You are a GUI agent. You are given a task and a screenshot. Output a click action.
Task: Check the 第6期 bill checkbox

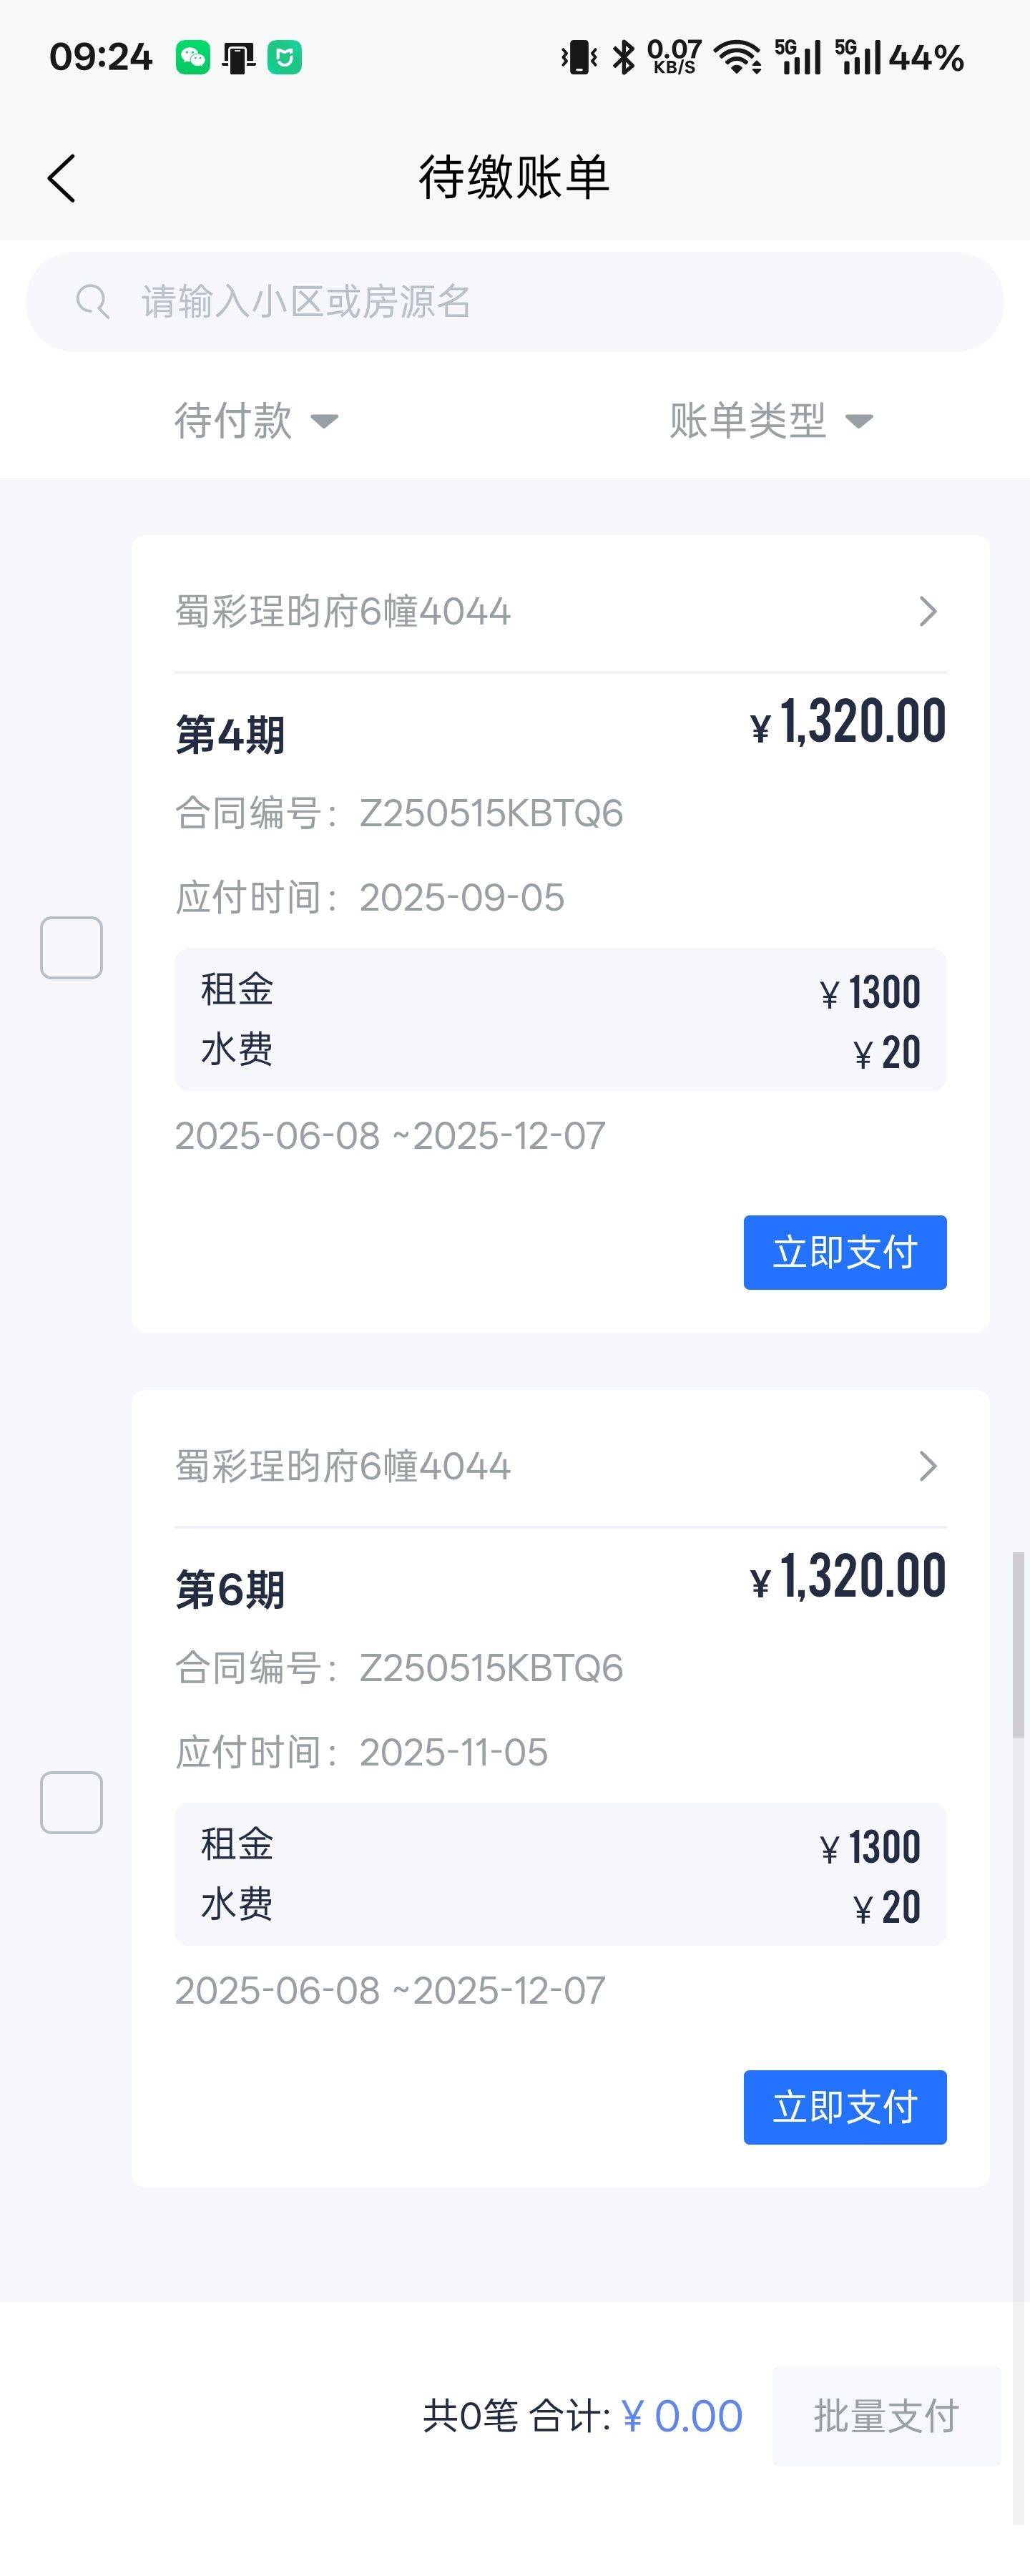click(x=71, y=1802)
